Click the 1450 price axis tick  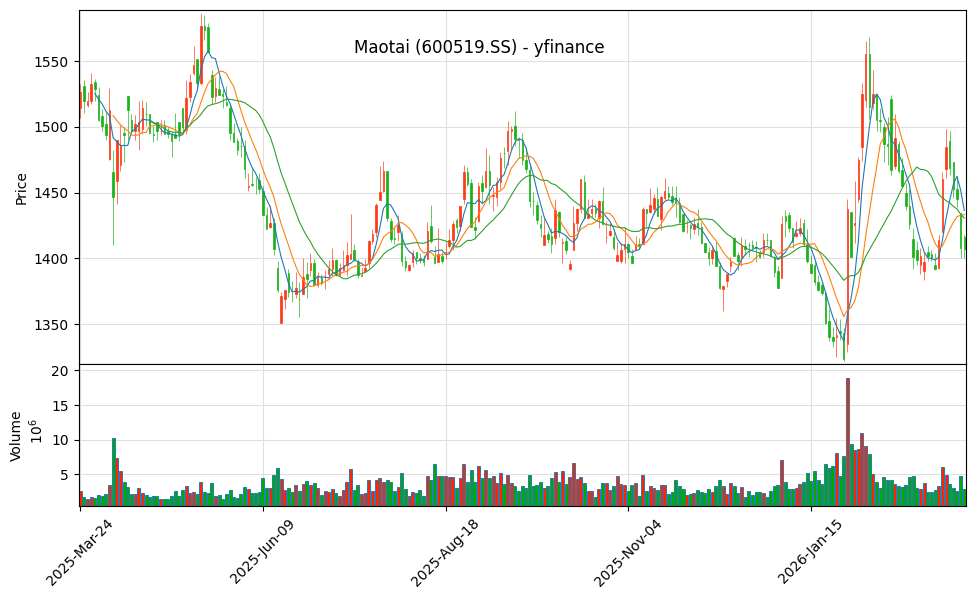click(x=51, y=193)
